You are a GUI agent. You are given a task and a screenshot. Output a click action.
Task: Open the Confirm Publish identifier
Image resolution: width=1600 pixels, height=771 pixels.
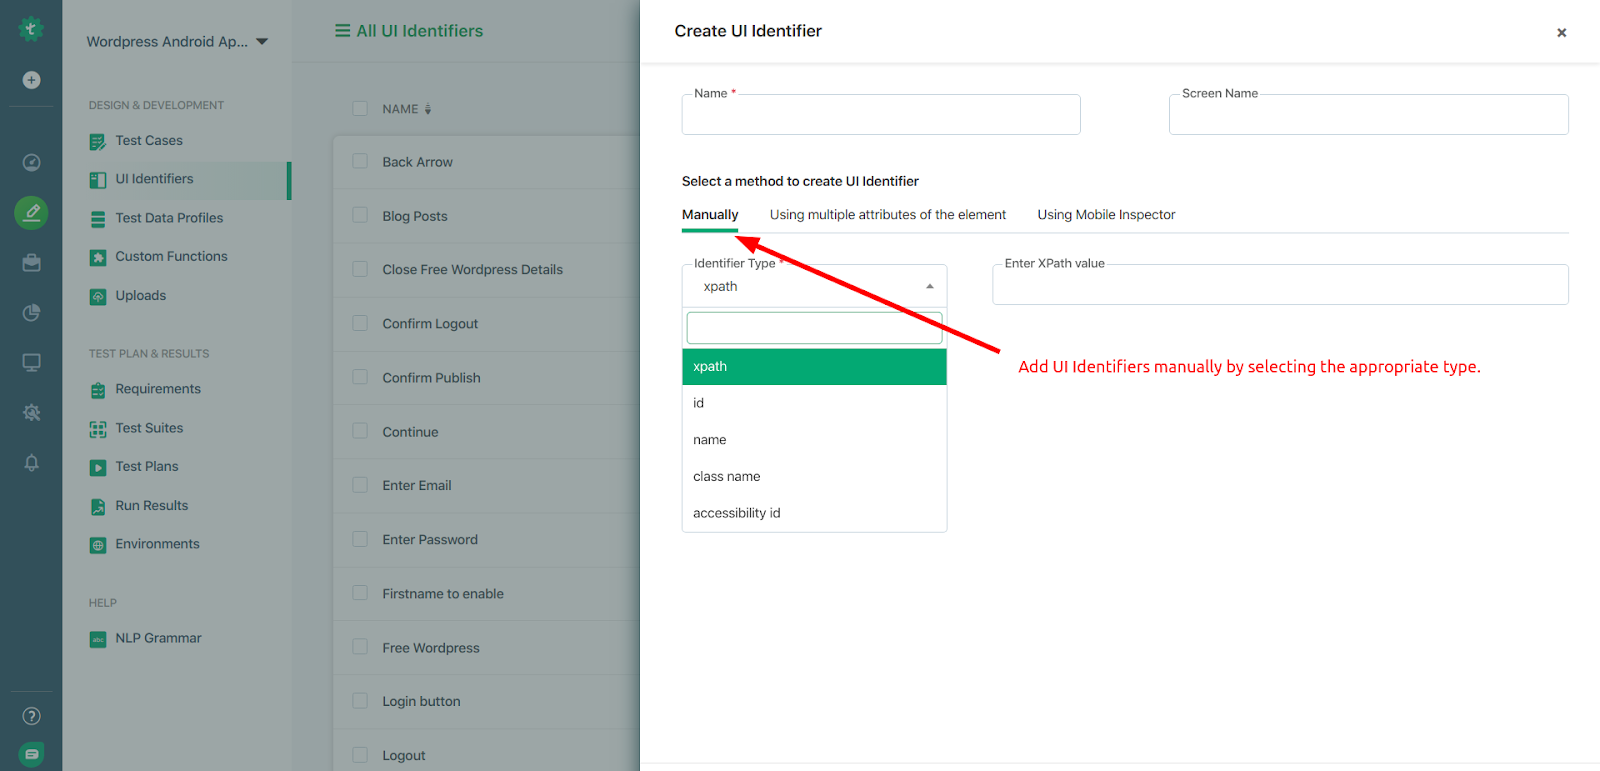coord(431,378)
